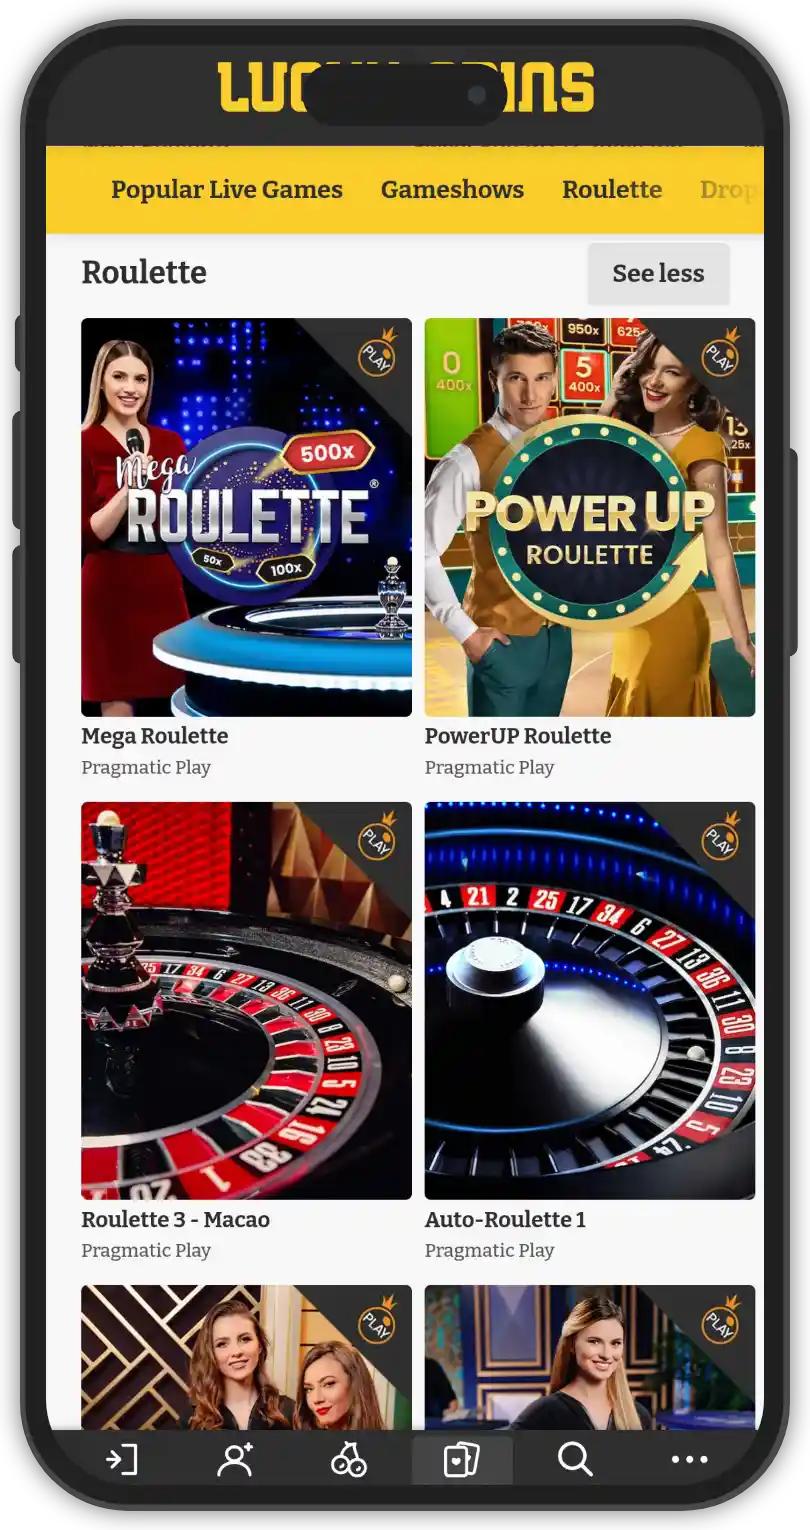Open the live casino cards icon
810x1530 pixels.
(462, 1460)
